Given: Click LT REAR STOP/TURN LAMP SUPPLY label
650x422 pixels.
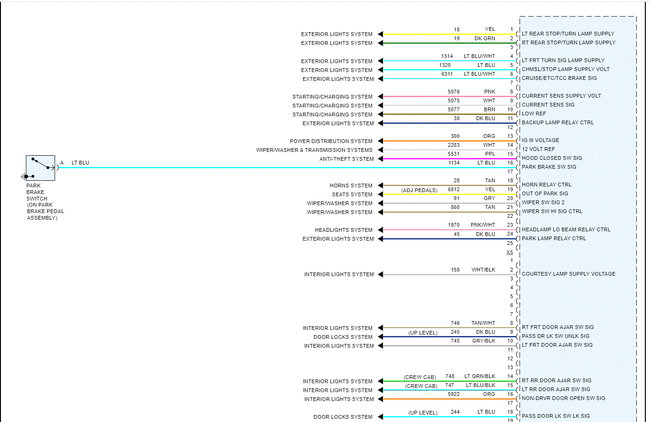Looking at the screenshot, I should (x=568, y=34).
